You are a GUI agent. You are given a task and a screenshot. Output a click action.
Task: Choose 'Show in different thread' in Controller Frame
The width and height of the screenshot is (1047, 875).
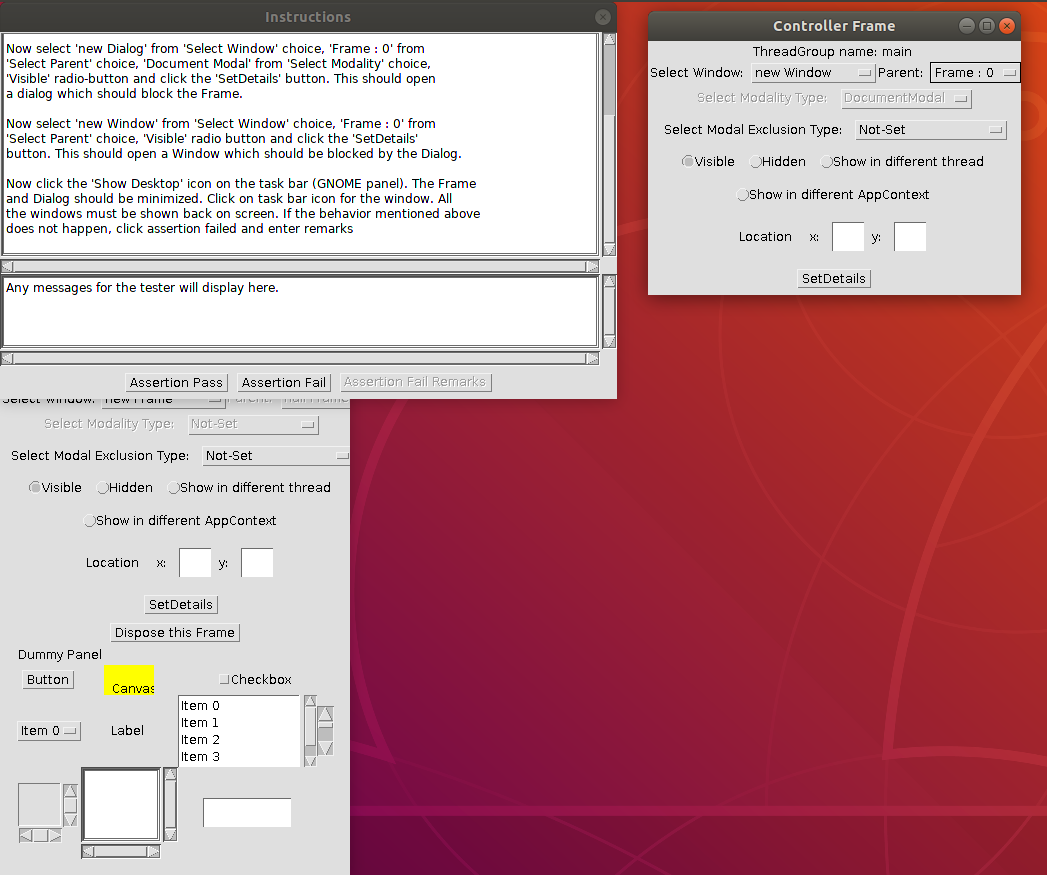click(x=828, y=162)
